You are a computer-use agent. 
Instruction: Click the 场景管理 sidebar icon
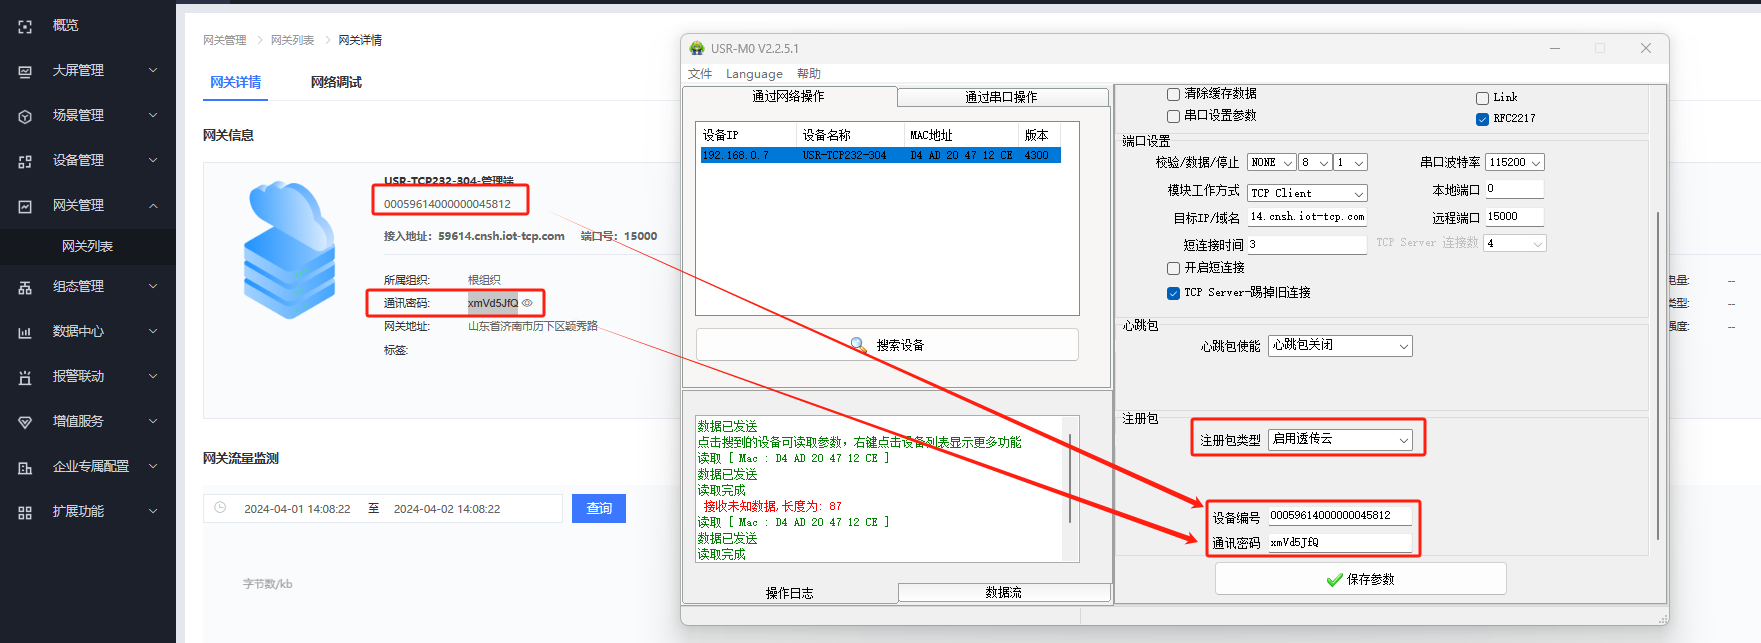click(x=25, y=116)
